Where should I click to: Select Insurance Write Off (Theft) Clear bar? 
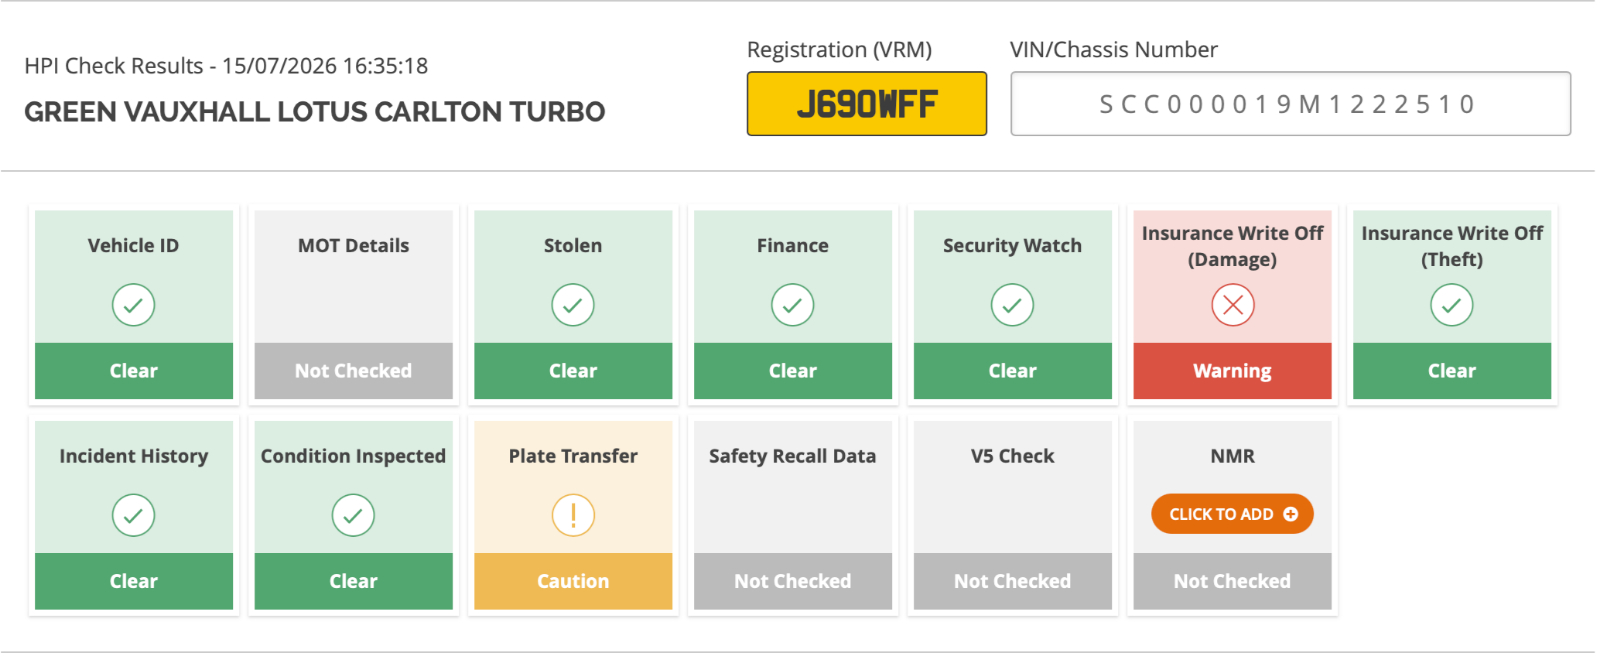tap(1452, 371)
